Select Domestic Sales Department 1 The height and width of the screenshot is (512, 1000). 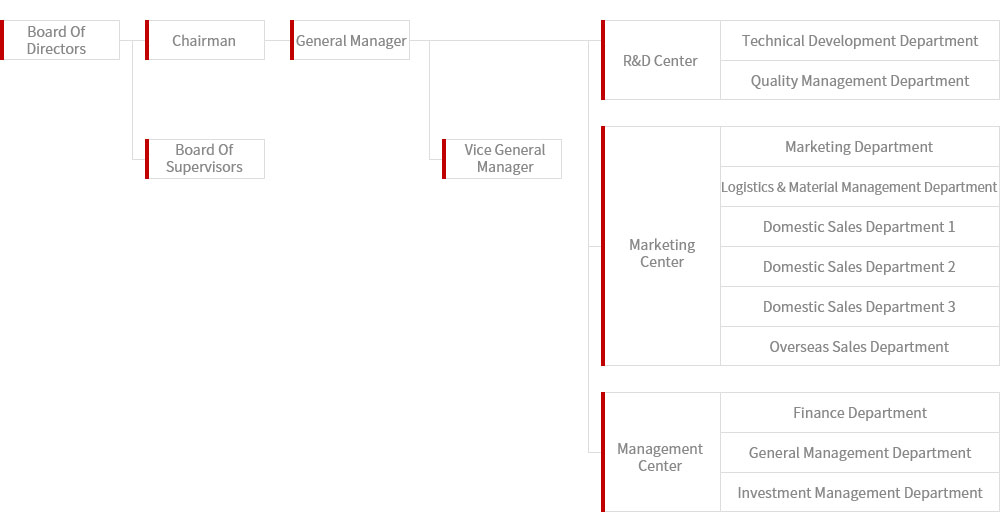click(859, 227)
